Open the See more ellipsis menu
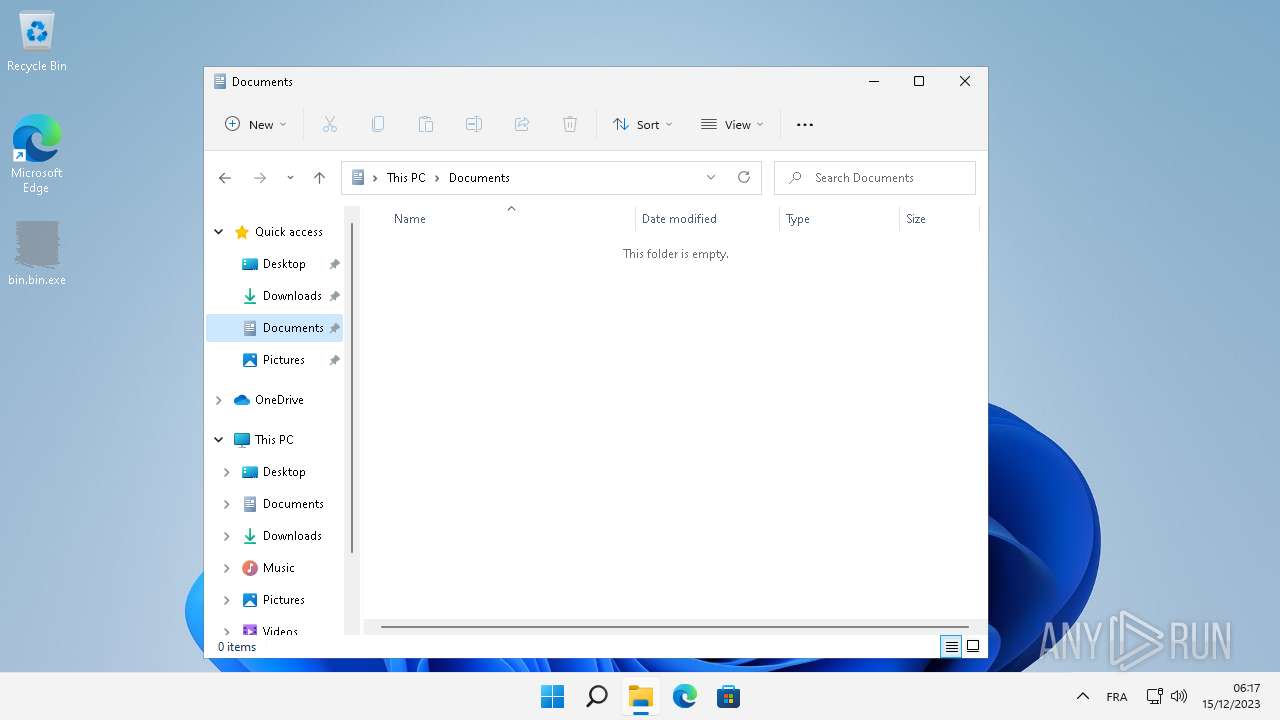 (x=804, y=125)
